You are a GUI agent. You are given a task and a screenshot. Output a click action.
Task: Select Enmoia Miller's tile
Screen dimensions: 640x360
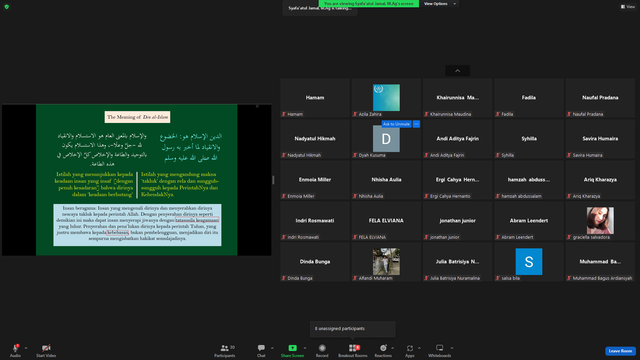[x=315, y=180]
